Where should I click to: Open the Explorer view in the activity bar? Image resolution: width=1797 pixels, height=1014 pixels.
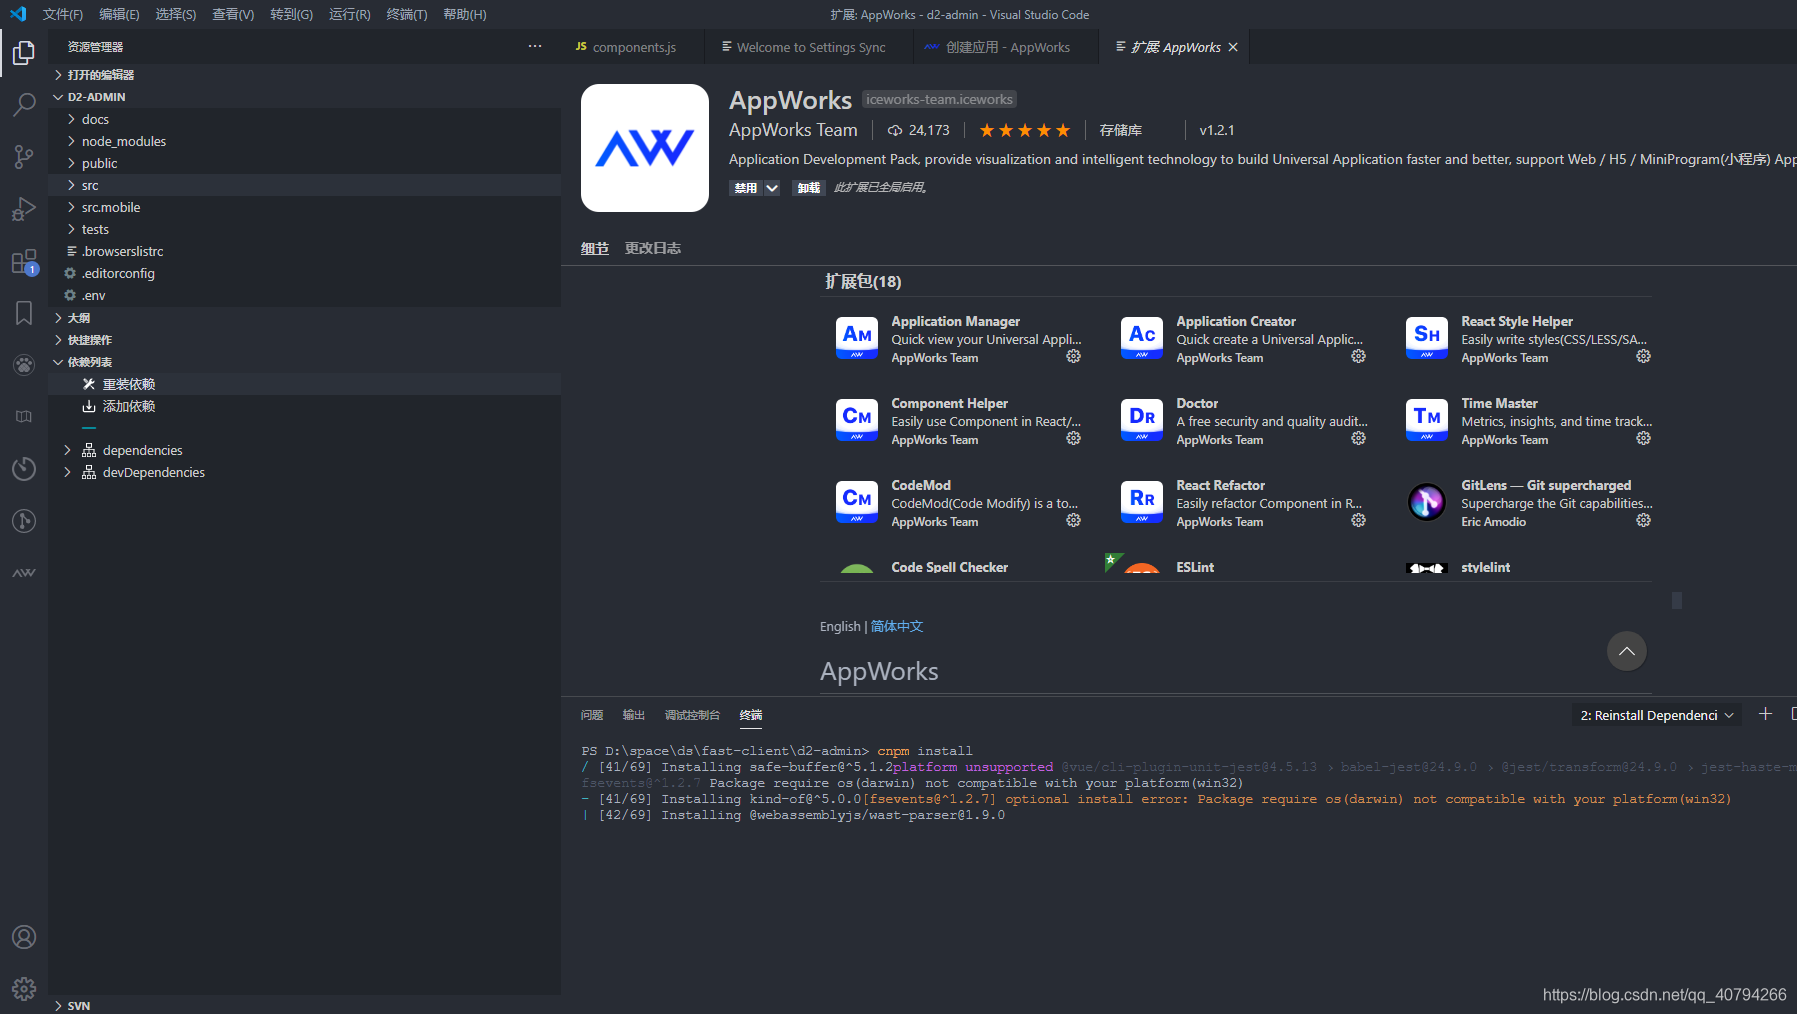point(24,52)
